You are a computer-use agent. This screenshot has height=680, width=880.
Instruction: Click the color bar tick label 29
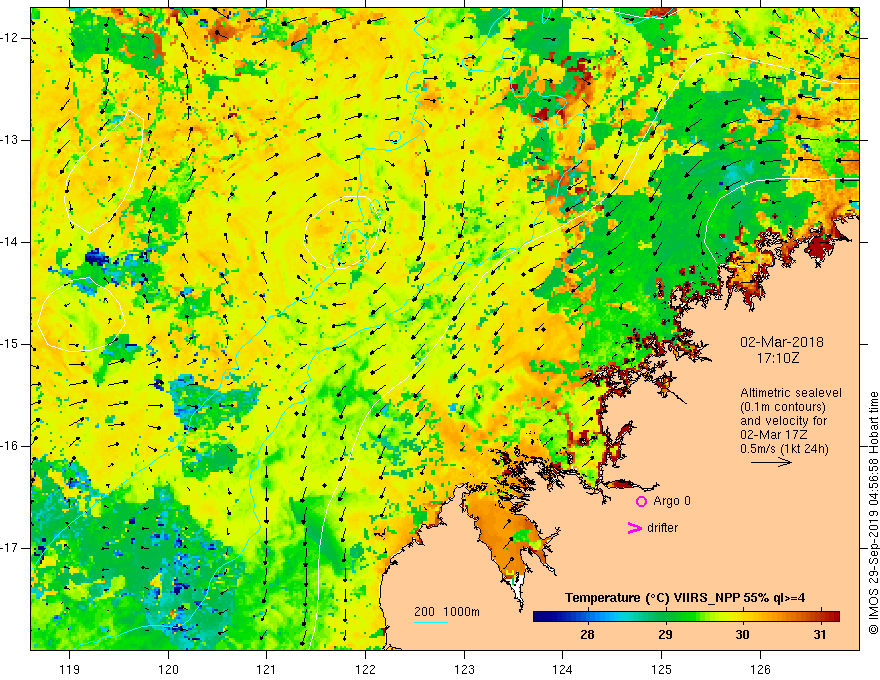665,635
